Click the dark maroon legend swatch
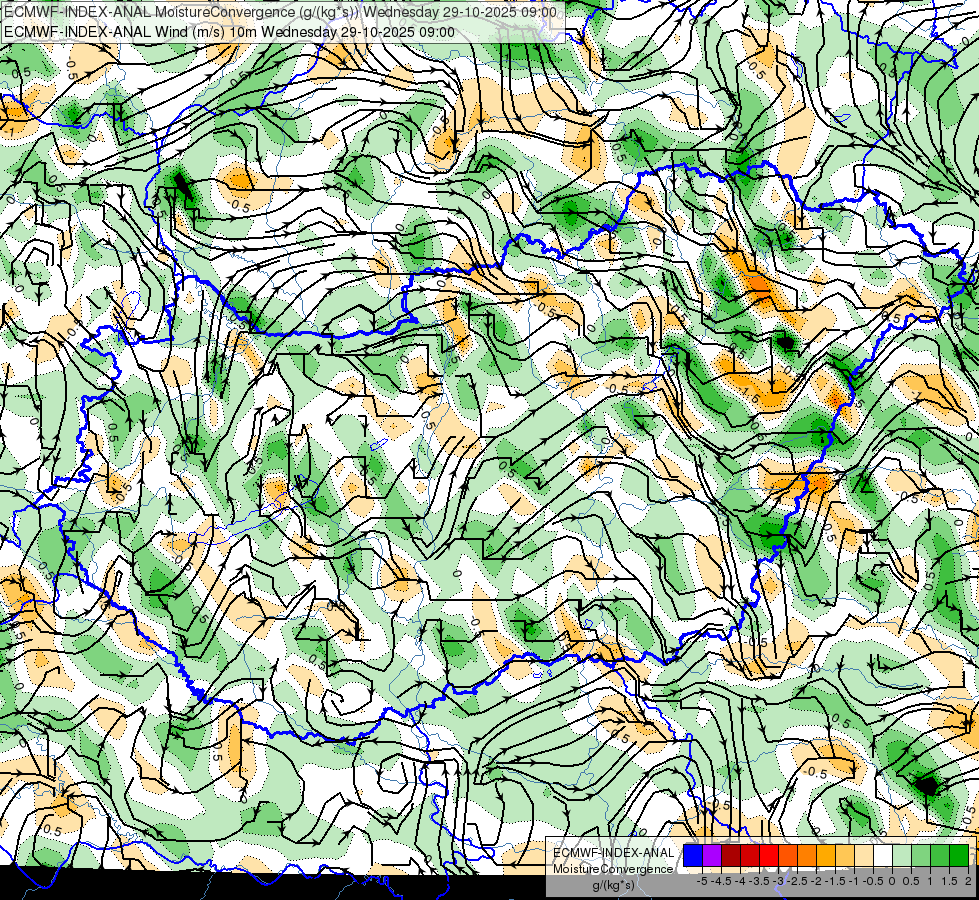The width and height of the screenshot is (979, 900). point(731,855)
